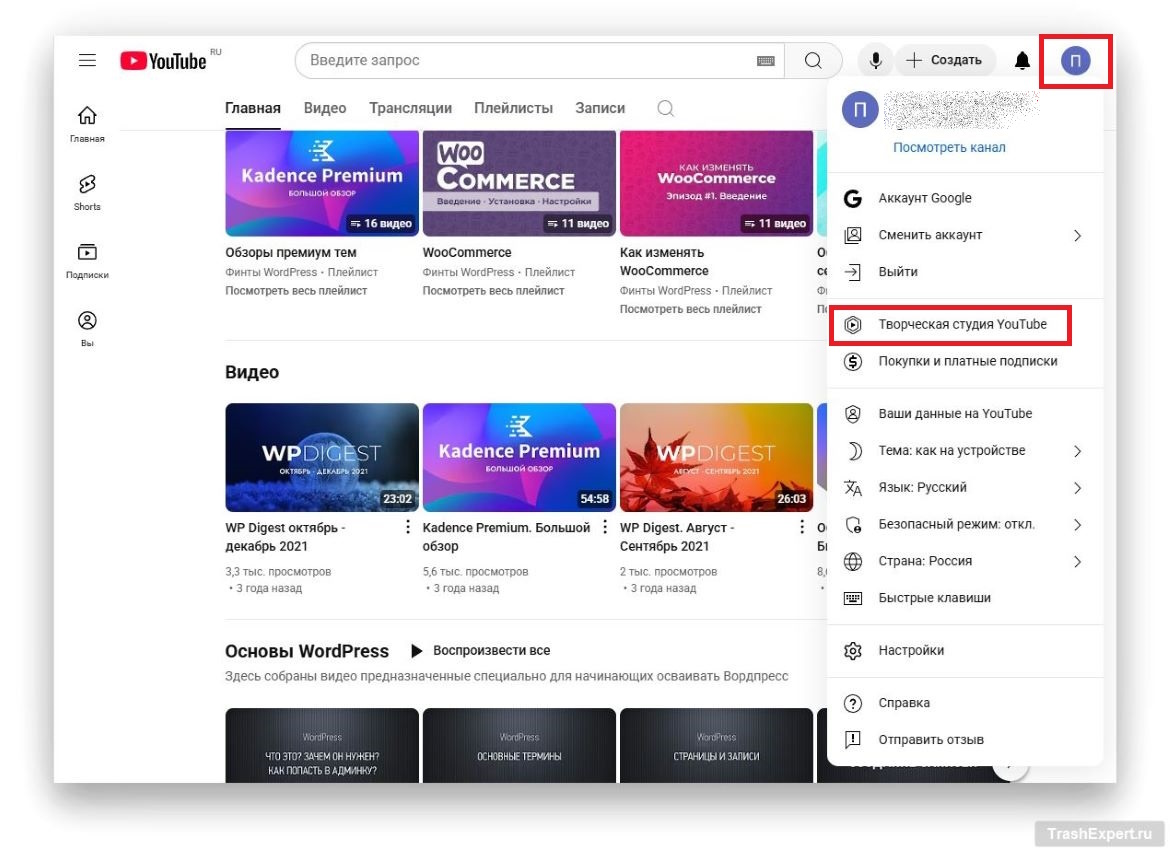Play the WP Digest октябрь - декабрь 2021 thumbnail
Screen dimensions: 1170x852
coord(322,457)
